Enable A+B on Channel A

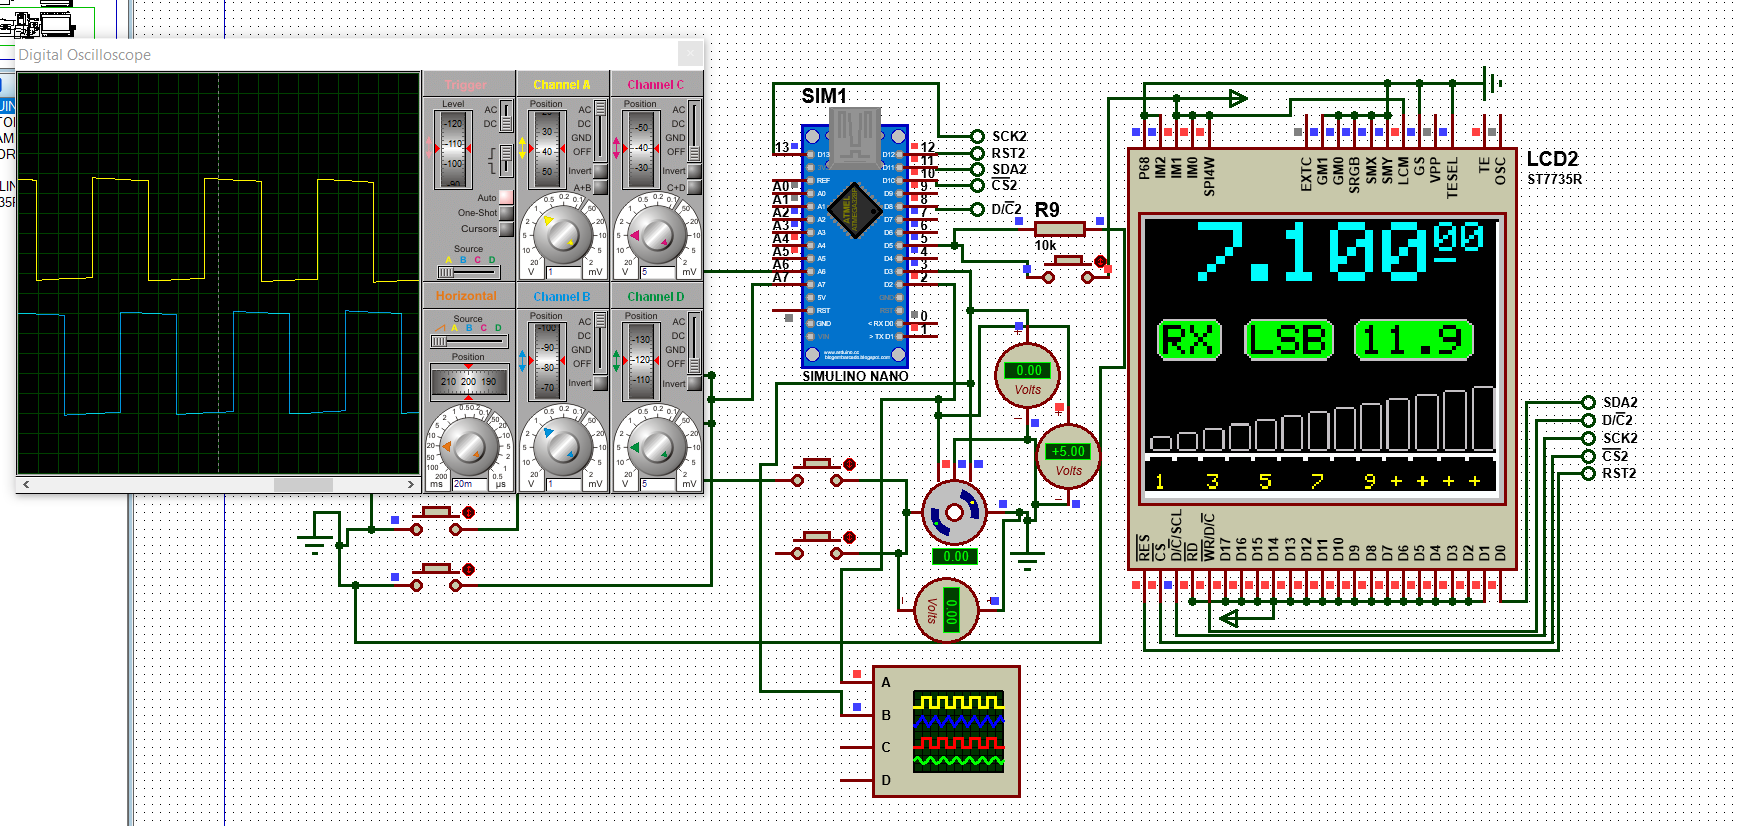(x=600, y=187)
